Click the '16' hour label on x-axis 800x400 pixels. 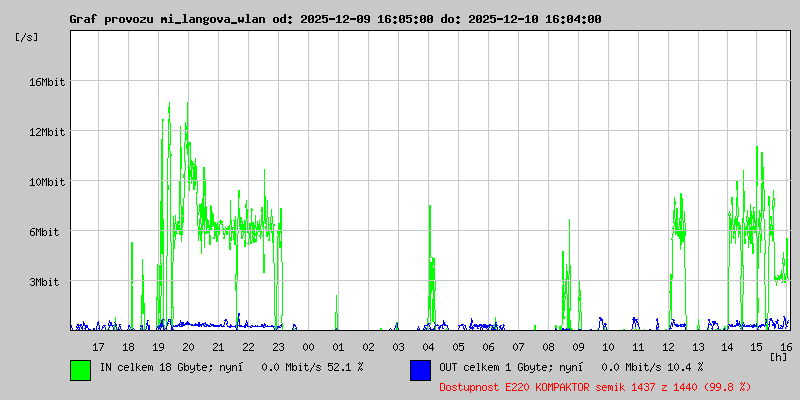point(785,347)
